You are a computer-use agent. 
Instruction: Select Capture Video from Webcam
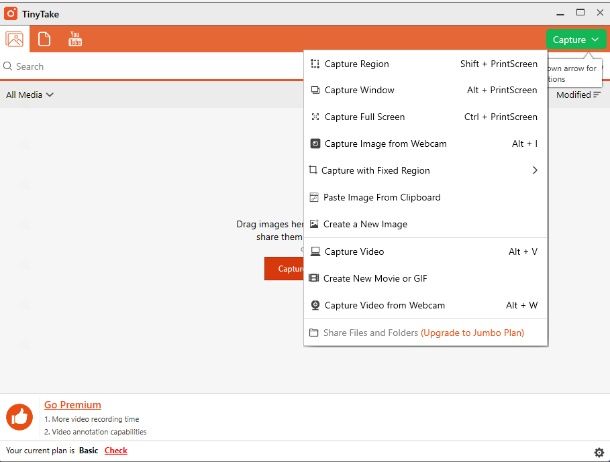[x=426, y=305]
